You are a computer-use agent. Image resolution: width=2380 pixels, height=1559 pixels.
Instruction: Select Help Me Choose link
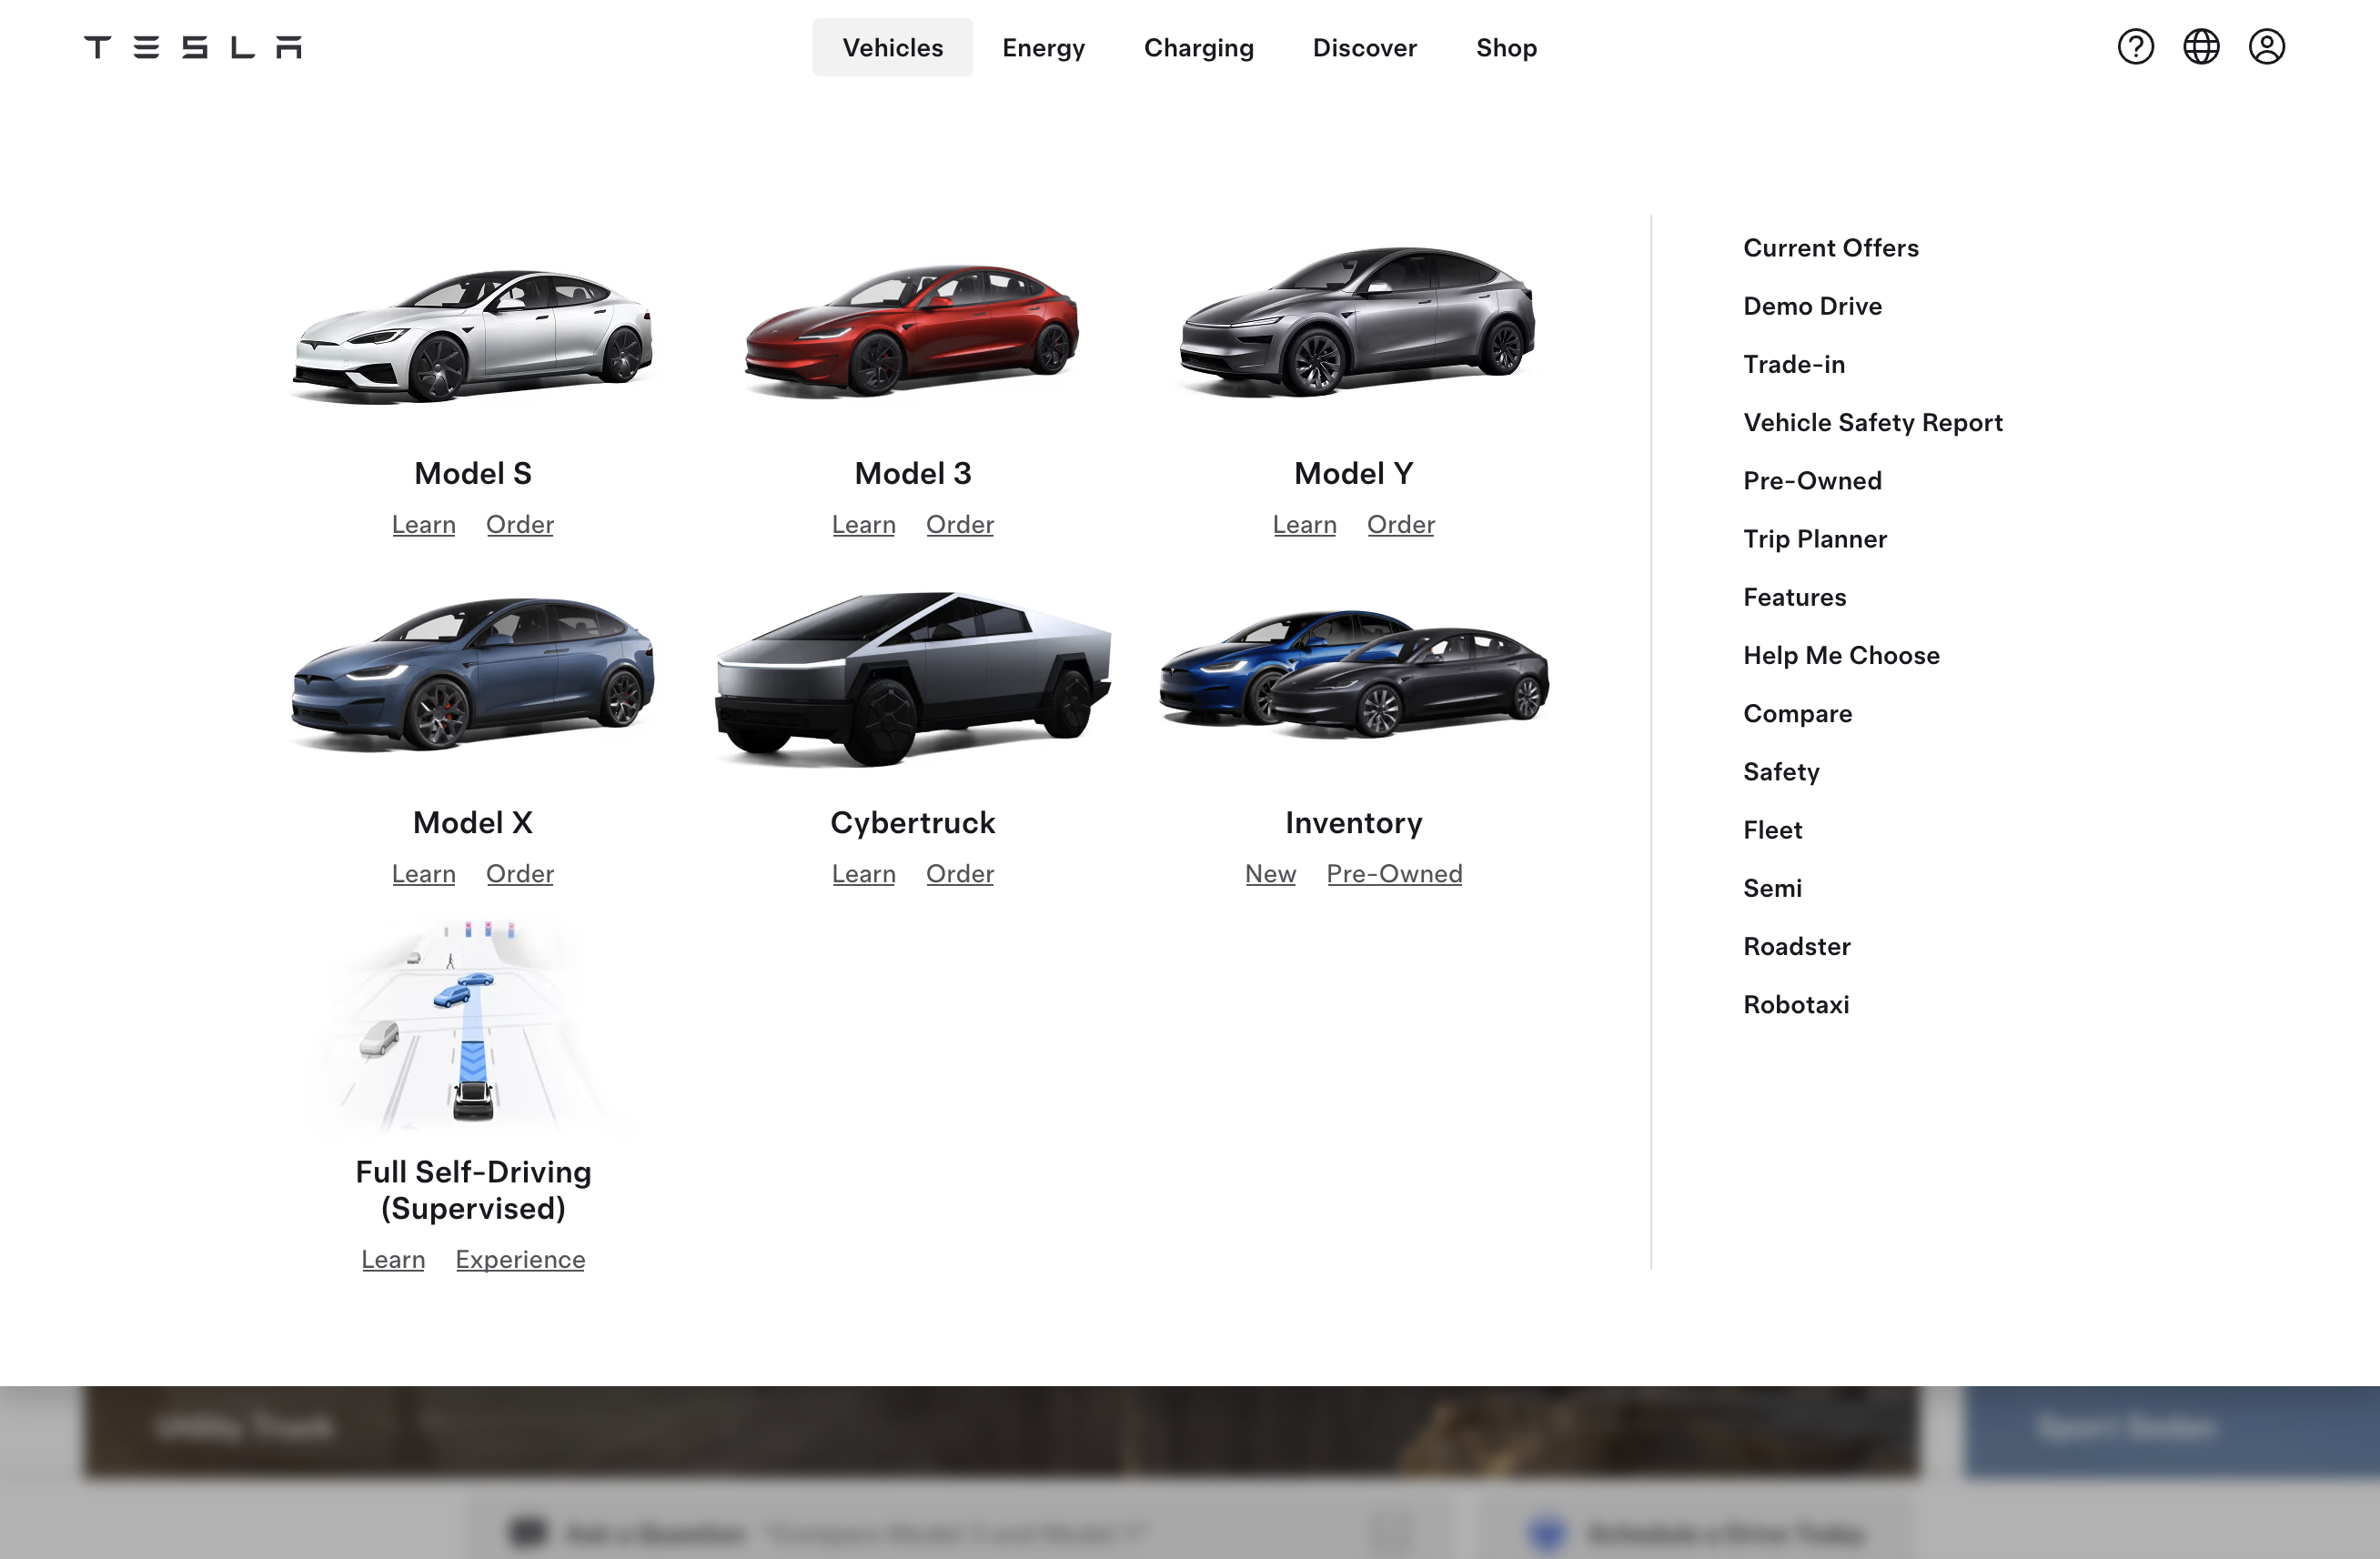click(x=1840, y=655)
